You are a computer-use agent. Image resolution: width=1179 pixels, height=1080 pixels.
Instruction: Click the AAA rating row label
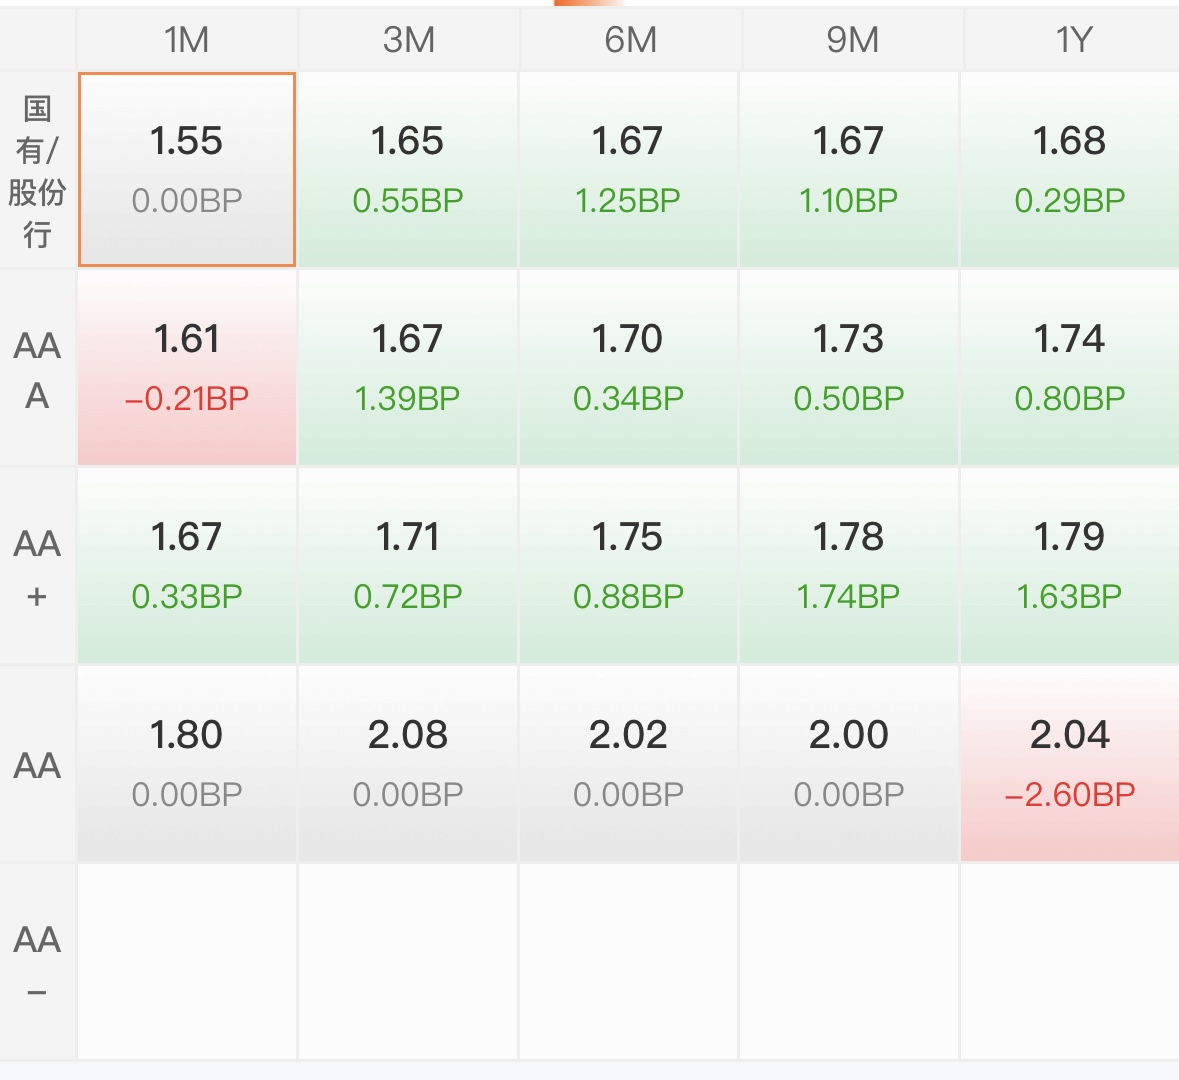pos(38,369)
